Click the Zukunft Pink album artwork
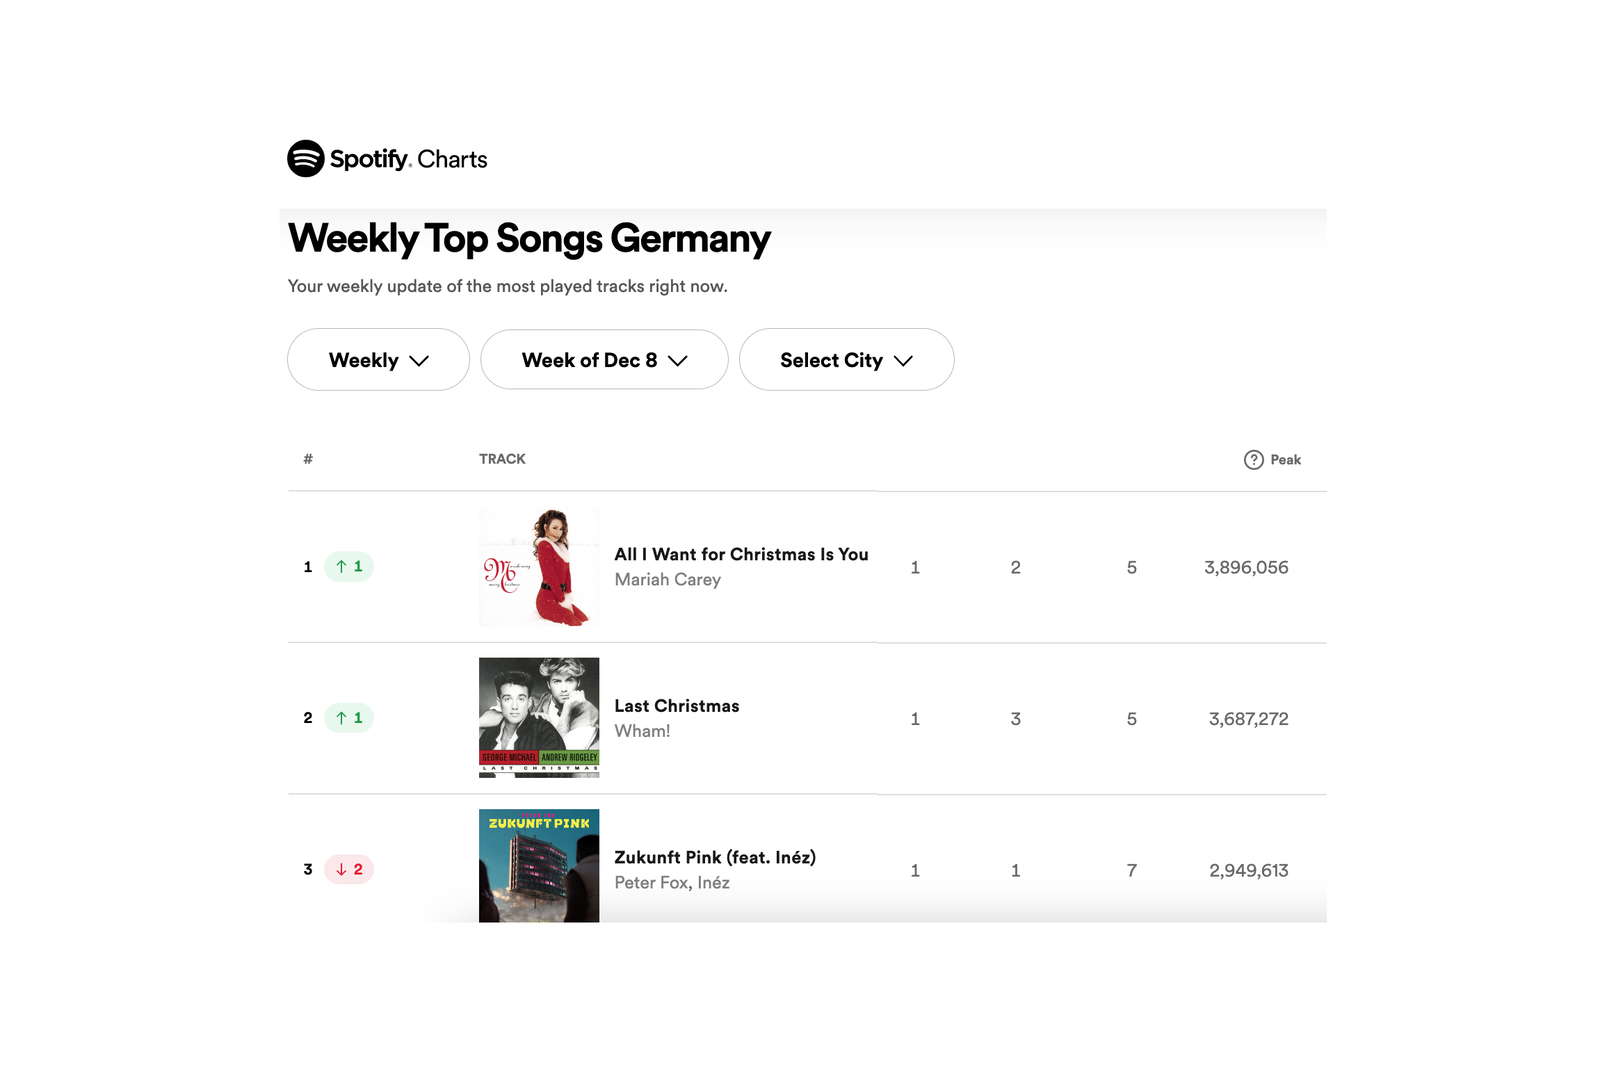The height and width of the screenshot is (1081, 1600). (x=538, y=864)
